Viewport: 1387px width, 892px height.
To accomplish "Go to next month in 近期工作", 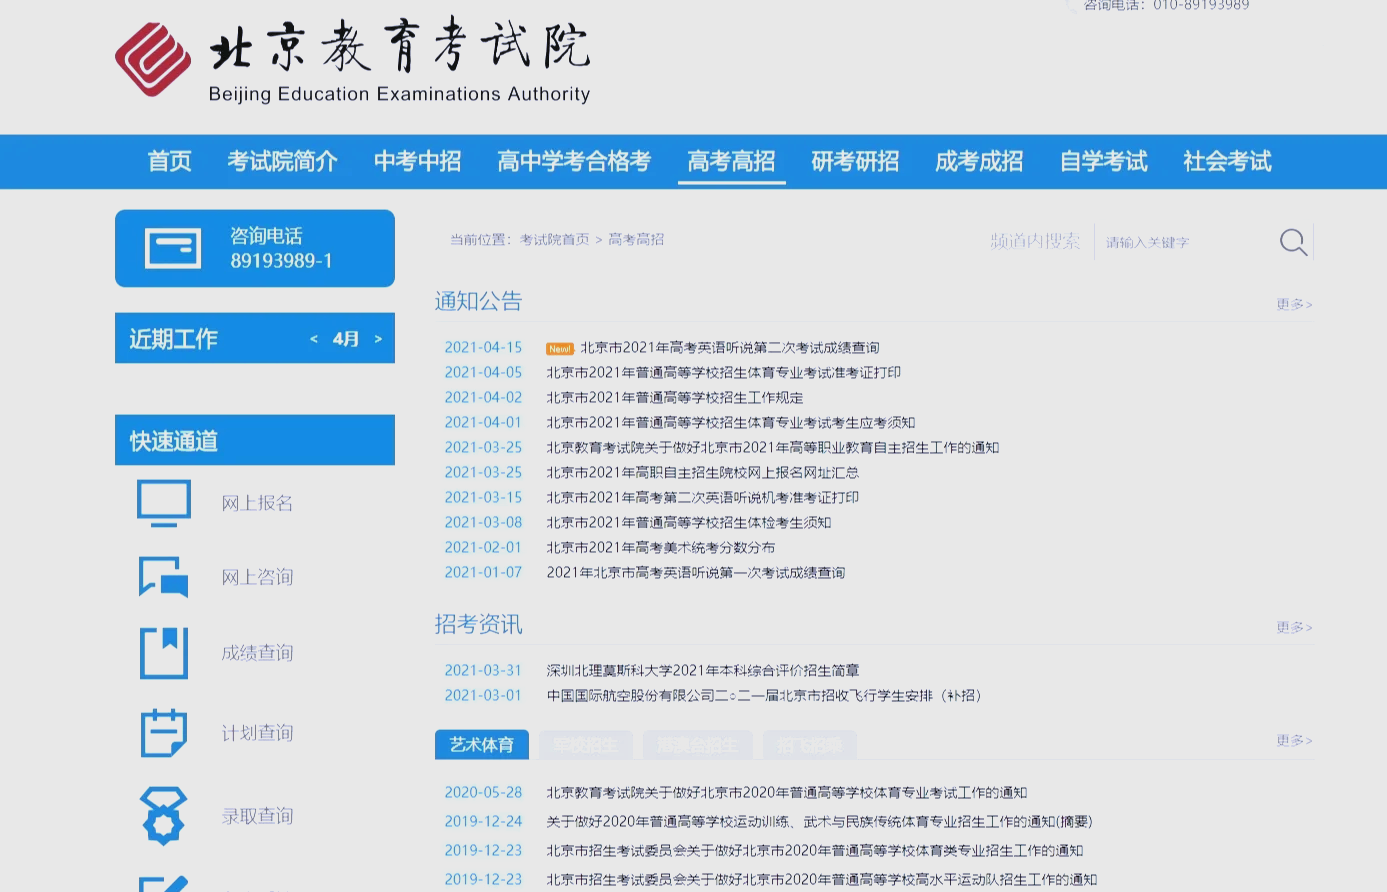I will [x=378, y=339].
